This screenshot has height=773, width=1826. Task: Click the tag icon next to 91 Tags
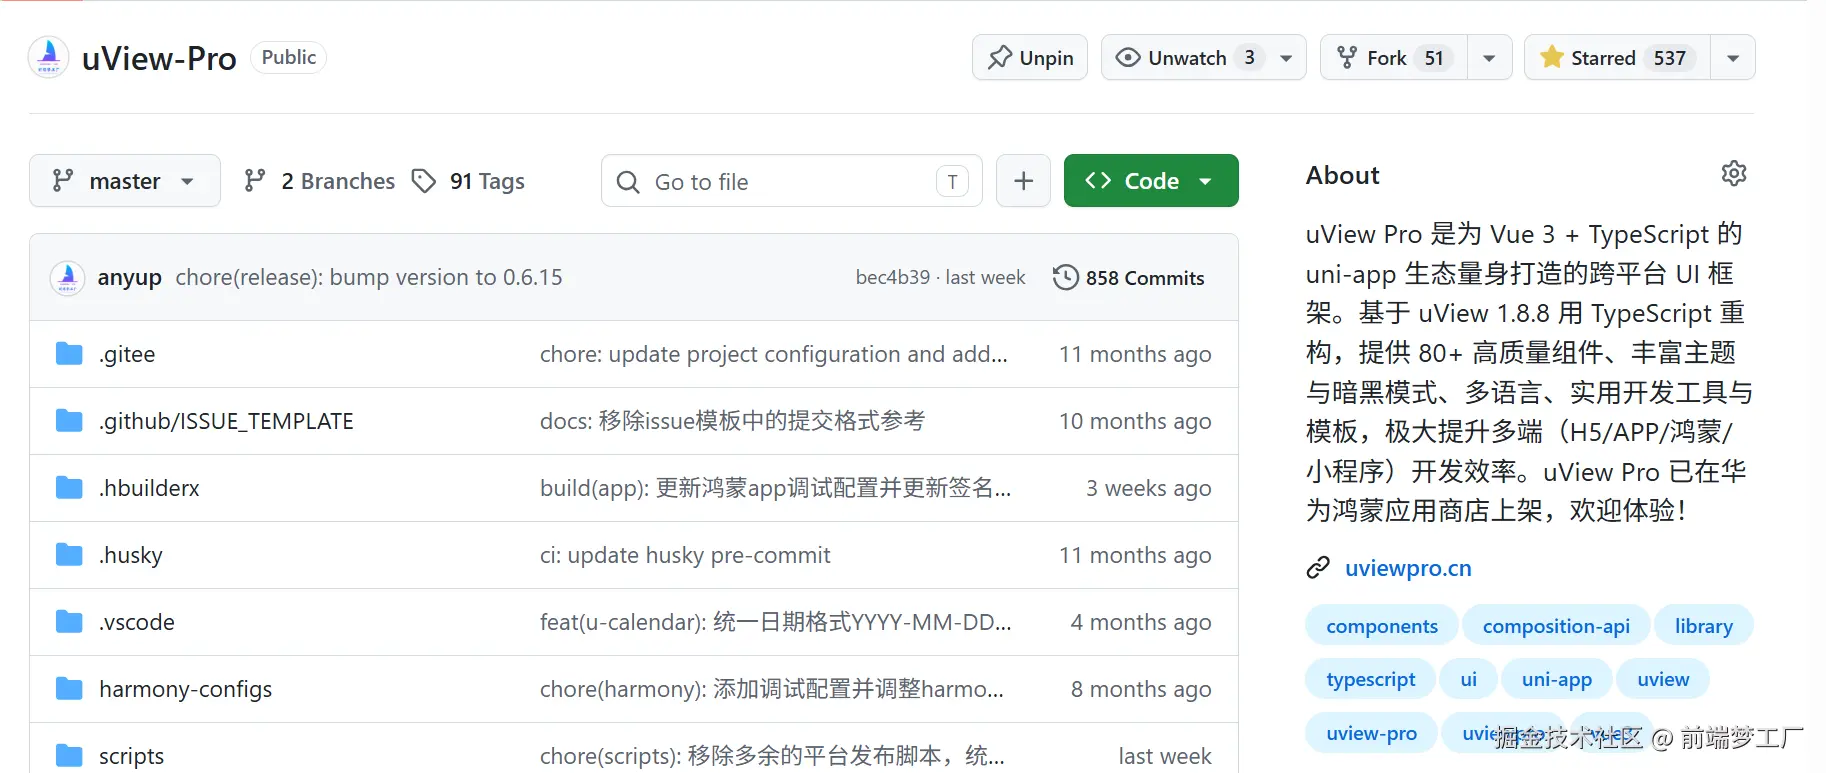424,181
